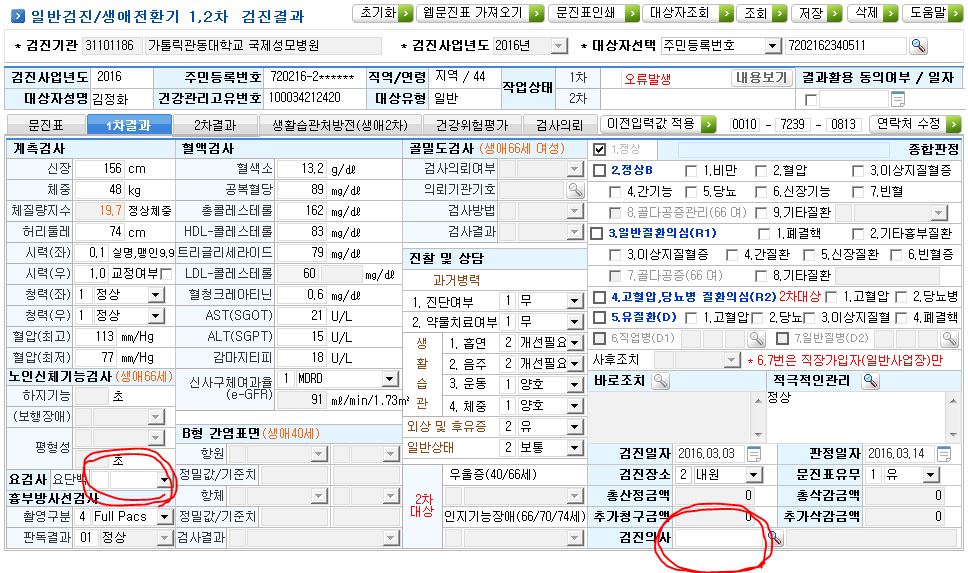968x573 pixels.
Task: Open the 검진장소 내원 dropdown
Action: pos(754,475)
